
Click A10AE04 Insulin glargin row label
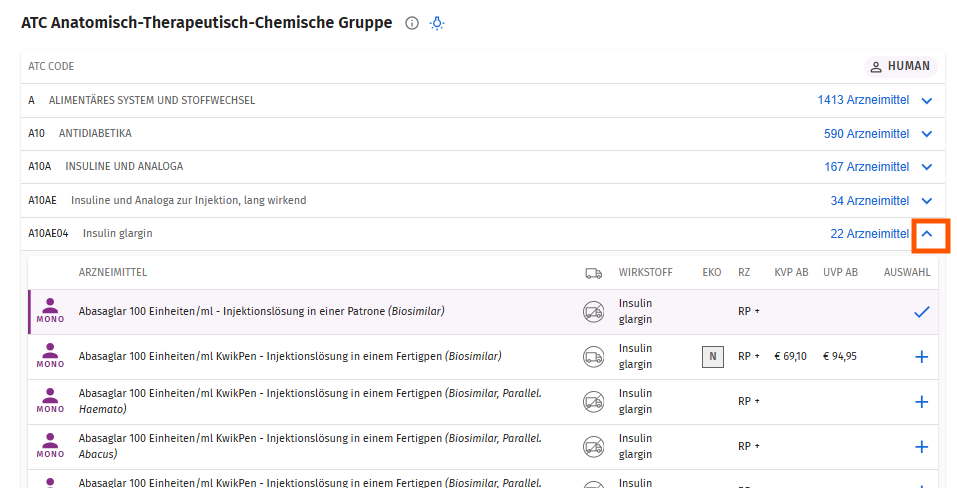click(x=90, y=234)
